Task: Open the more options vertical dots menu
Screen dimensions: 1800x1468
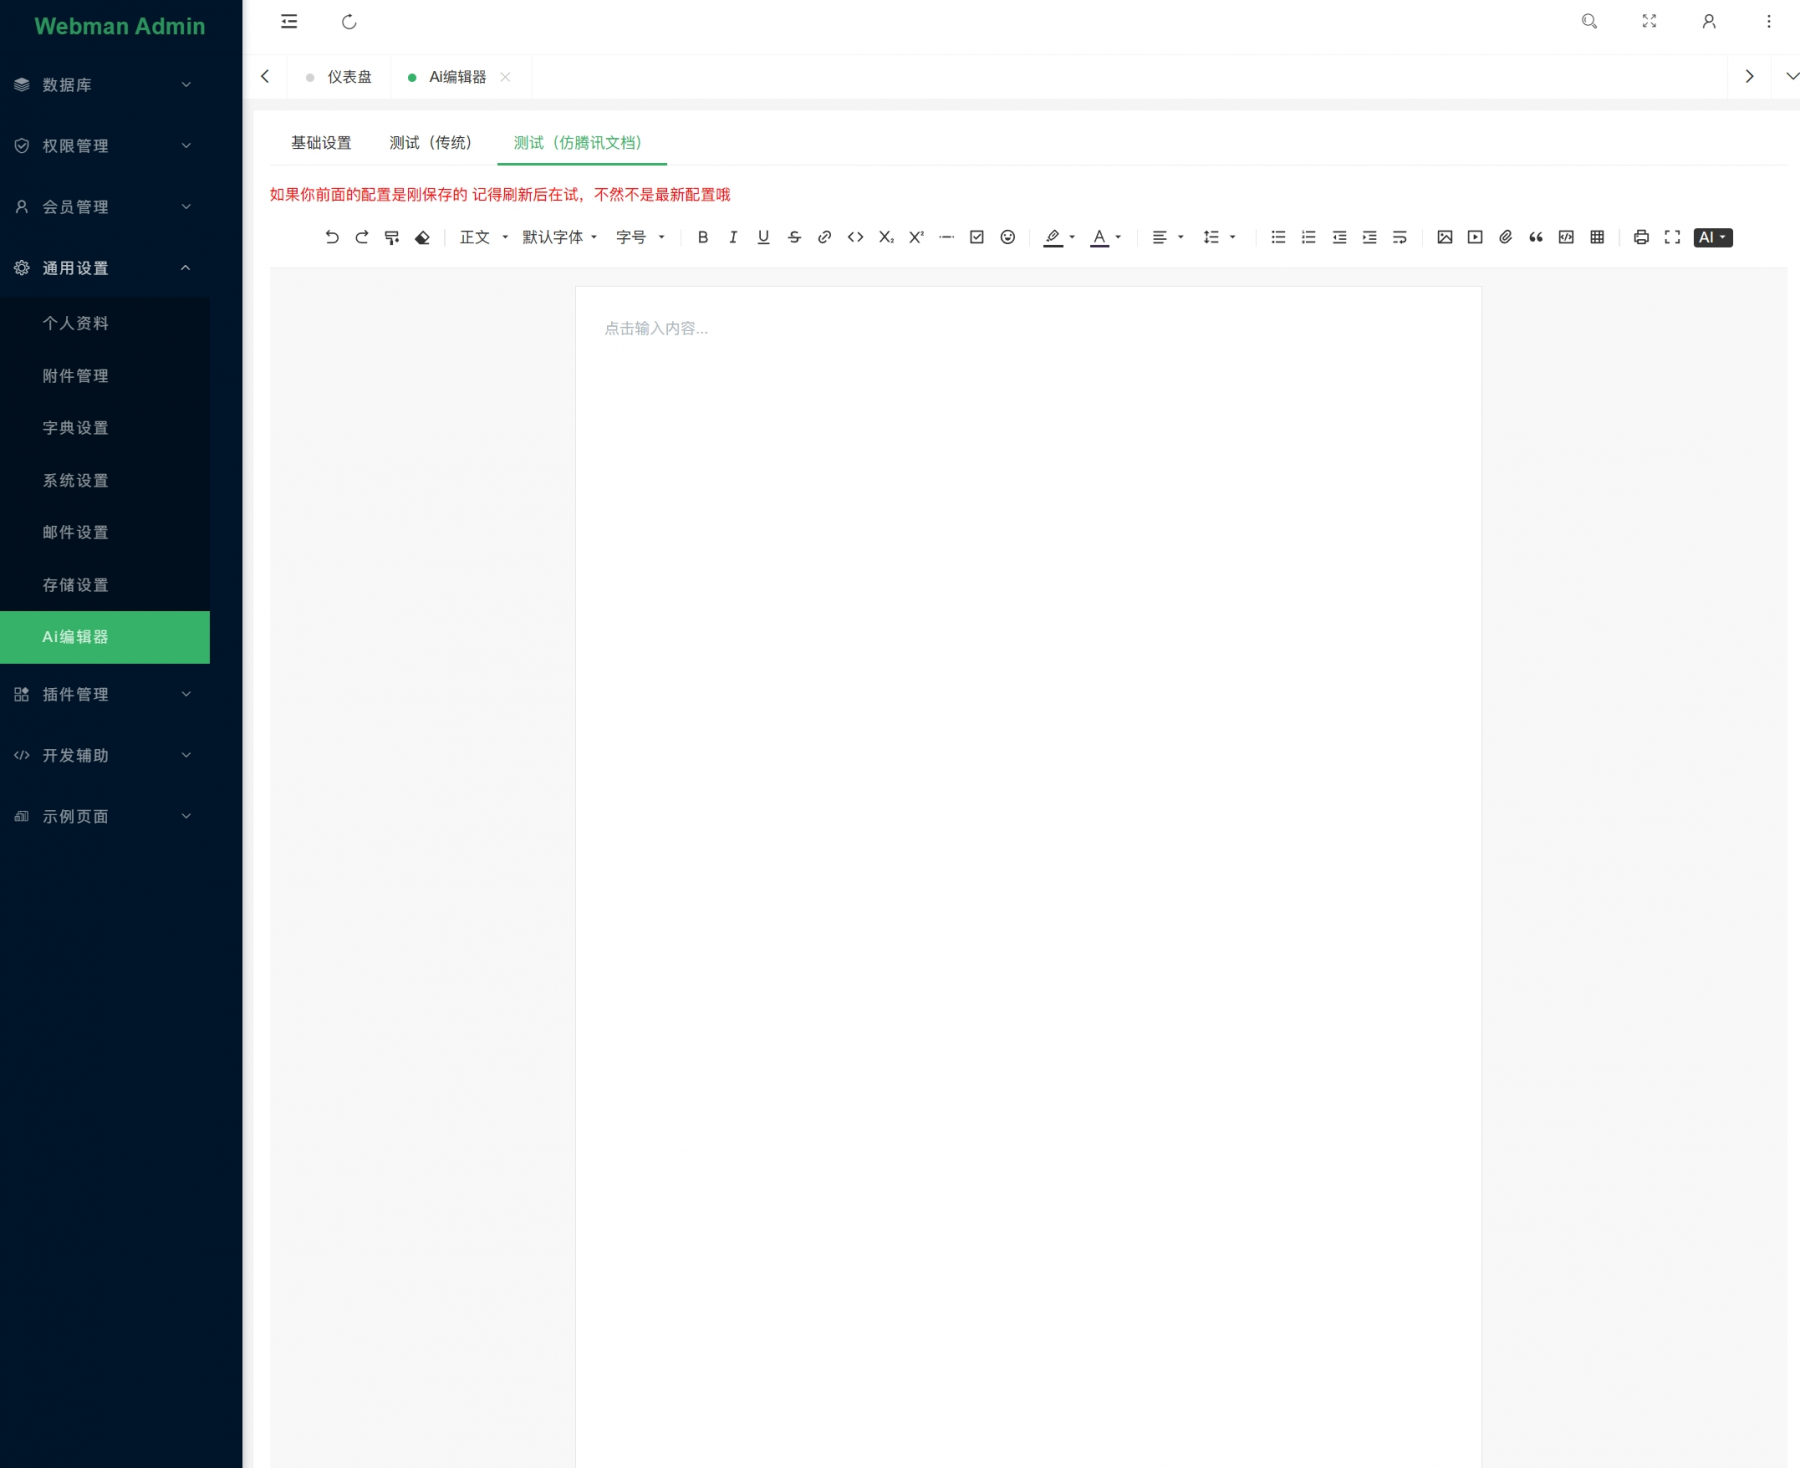Action: [x=1769, y=21]
